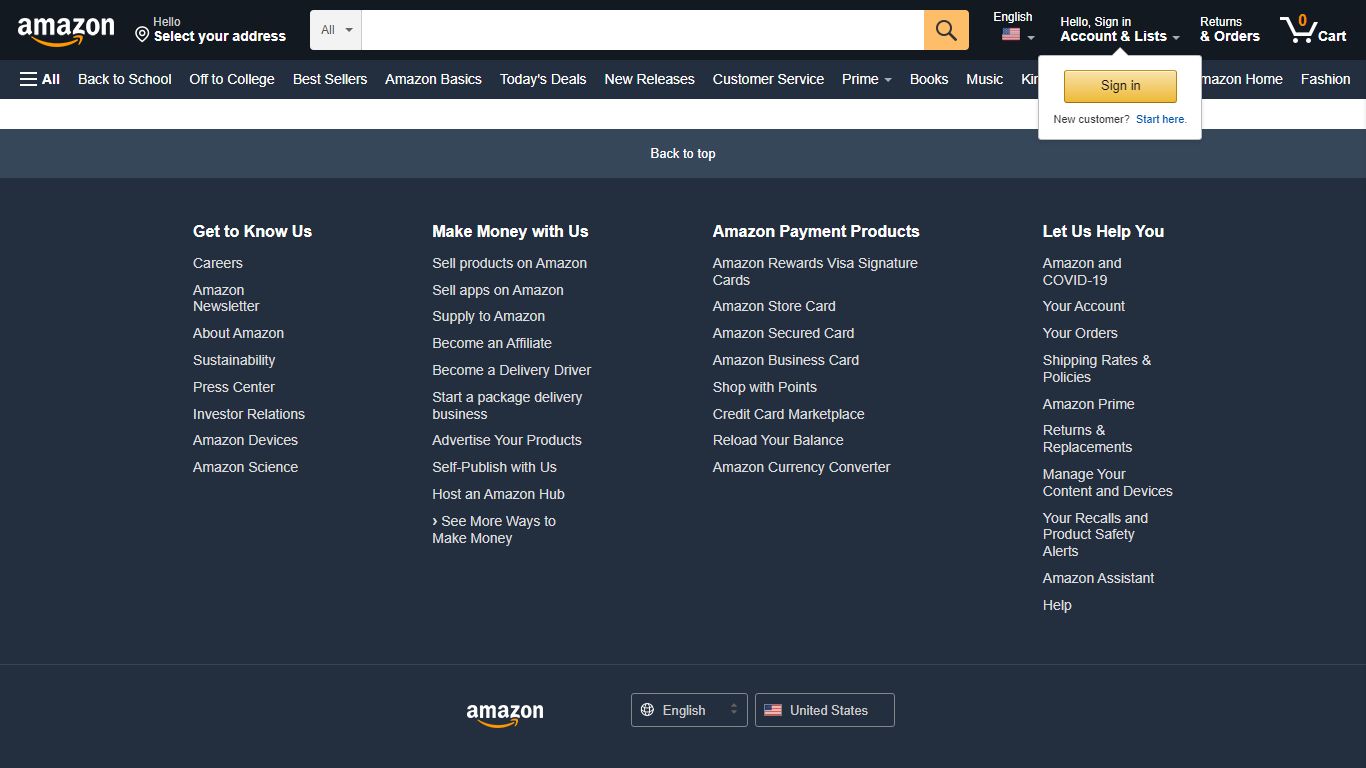Click Amazon Prime footer link
This screenshot has height=768, width=1366.
(x=1088, y=404)
